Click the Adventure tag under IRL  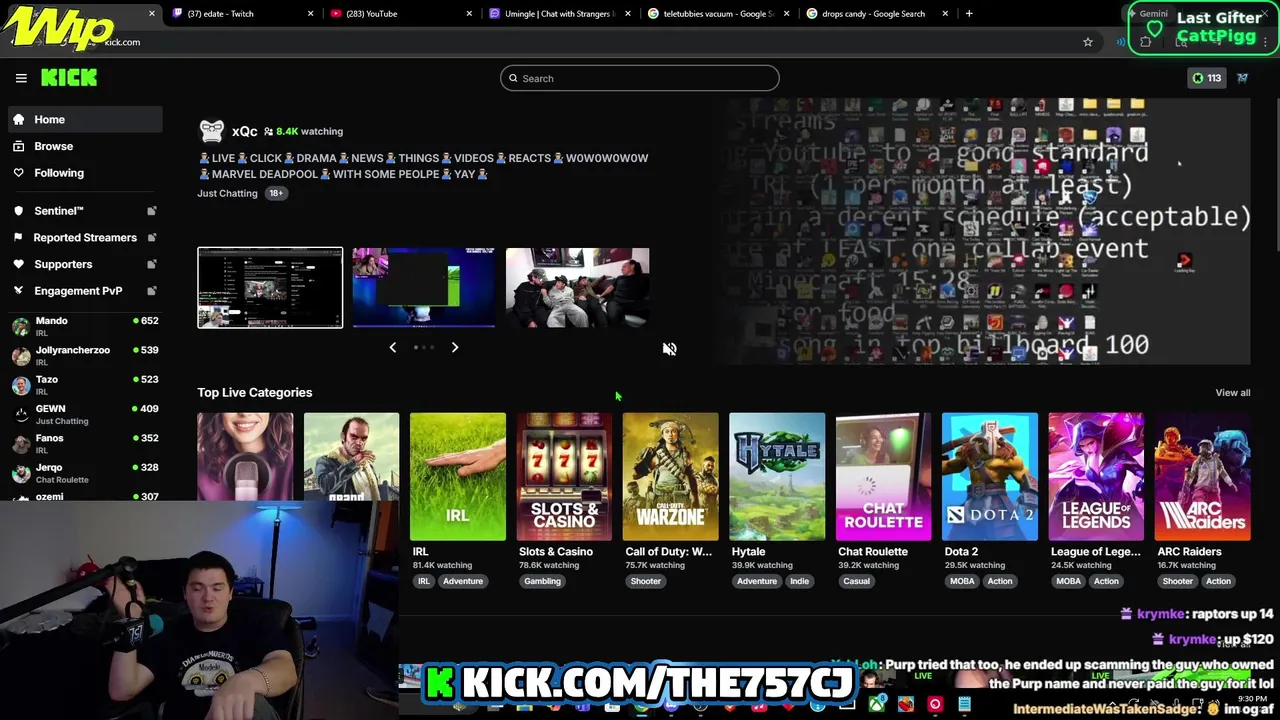[463, 581]
